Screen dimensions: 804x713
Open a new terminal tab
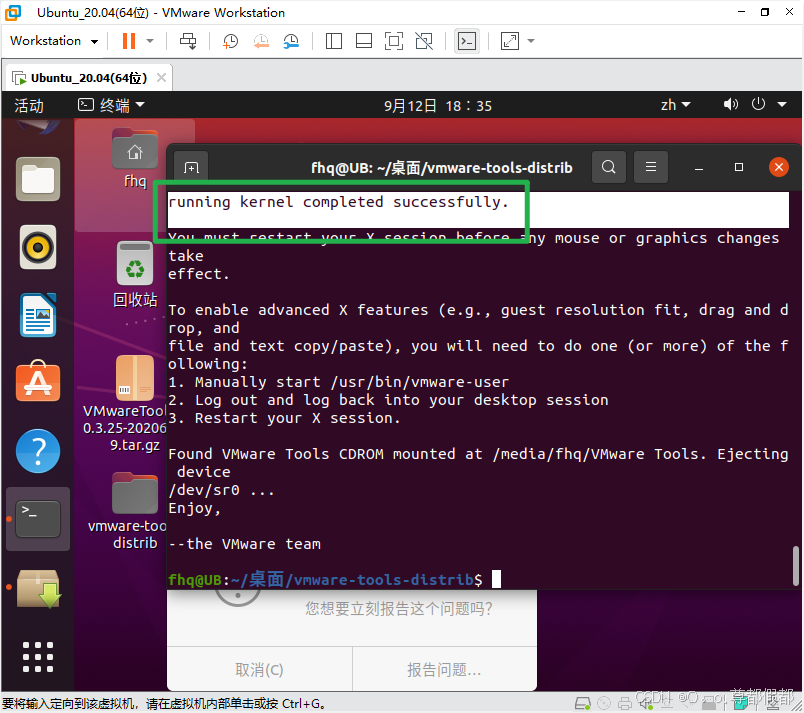(191, 168)
